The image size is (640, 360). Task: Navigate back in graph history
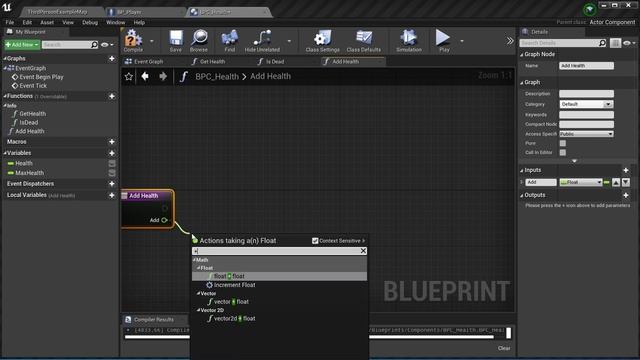click(x=145, y=76)
